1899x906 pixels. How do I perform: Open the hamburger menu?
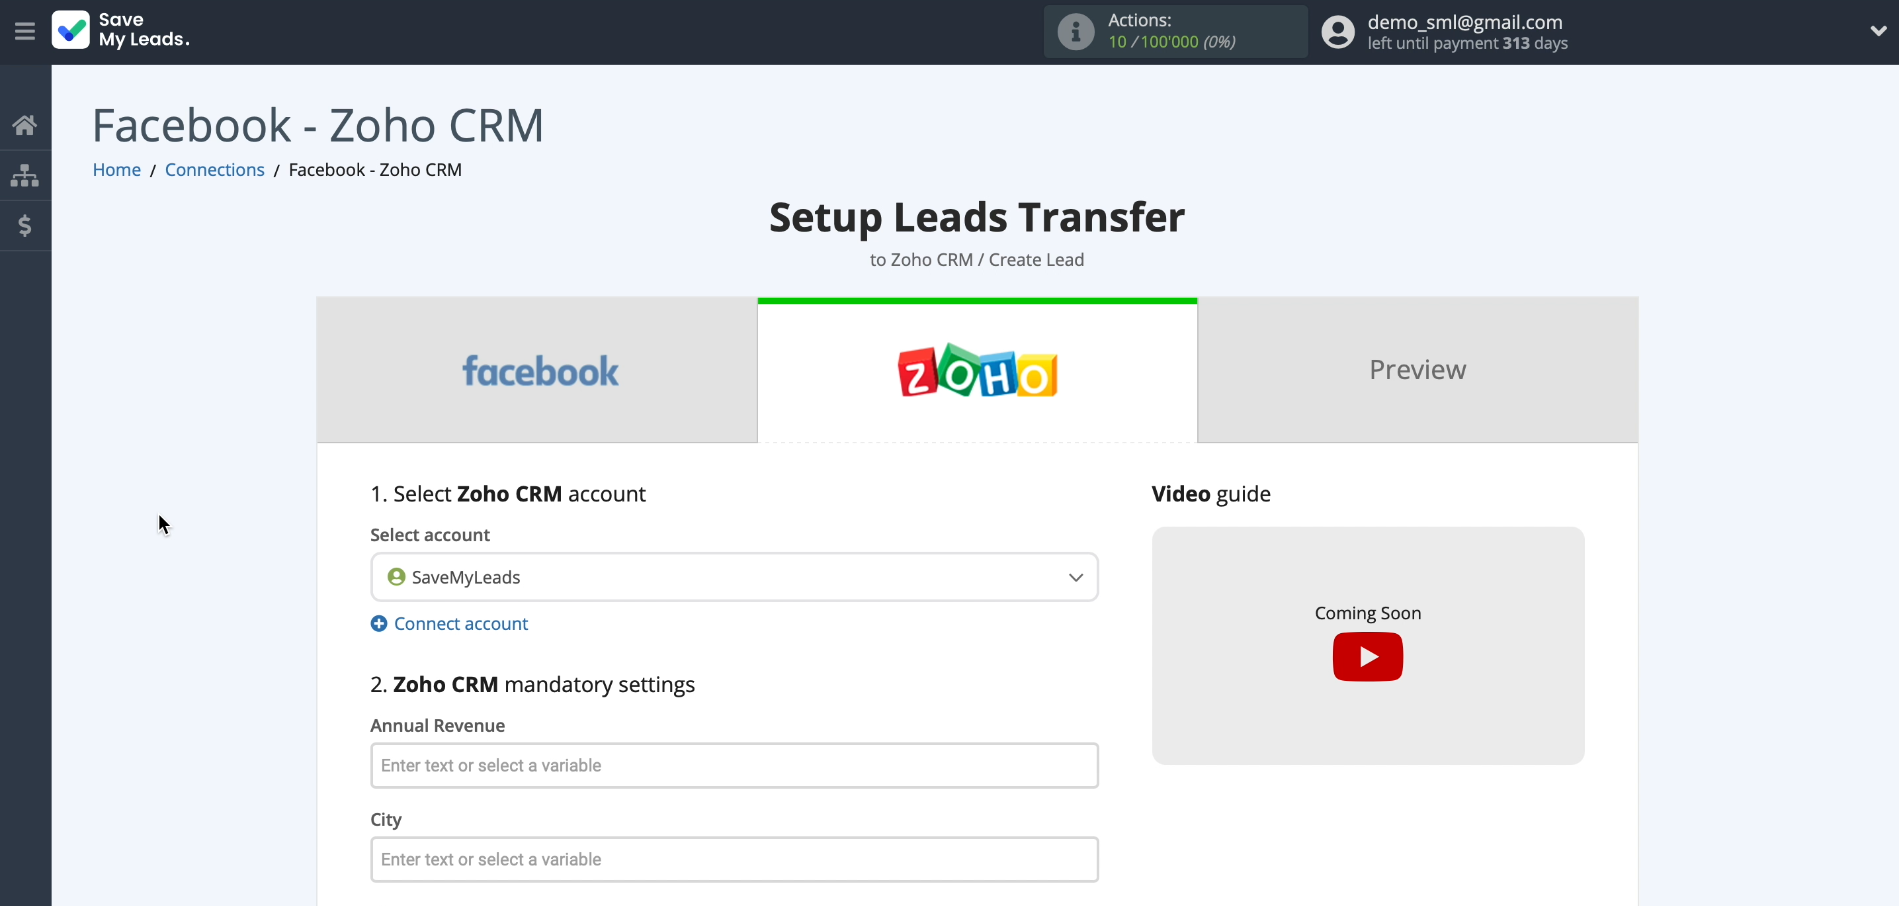(x=25, y=32)
